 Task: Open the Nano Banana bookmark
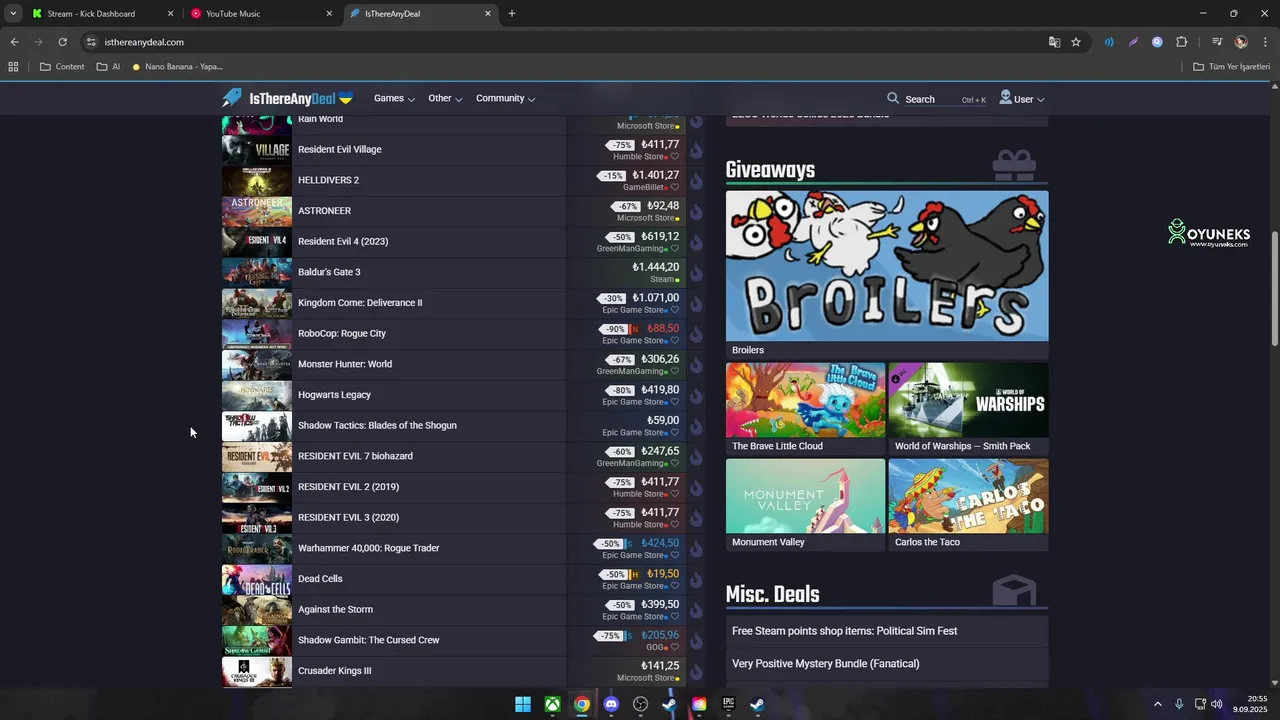[x=177, y=67]
